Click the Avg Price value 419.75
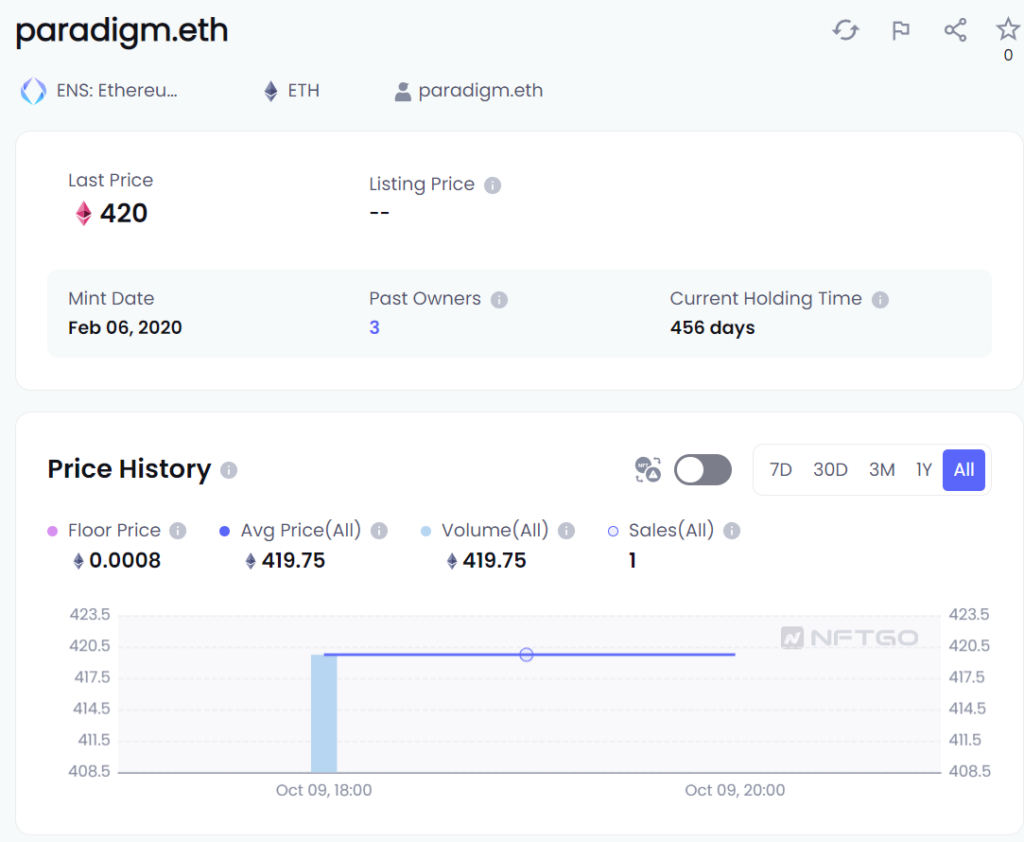Viewport: 1024px width, 842px height. pyautogui.click(x=293, y=560)
